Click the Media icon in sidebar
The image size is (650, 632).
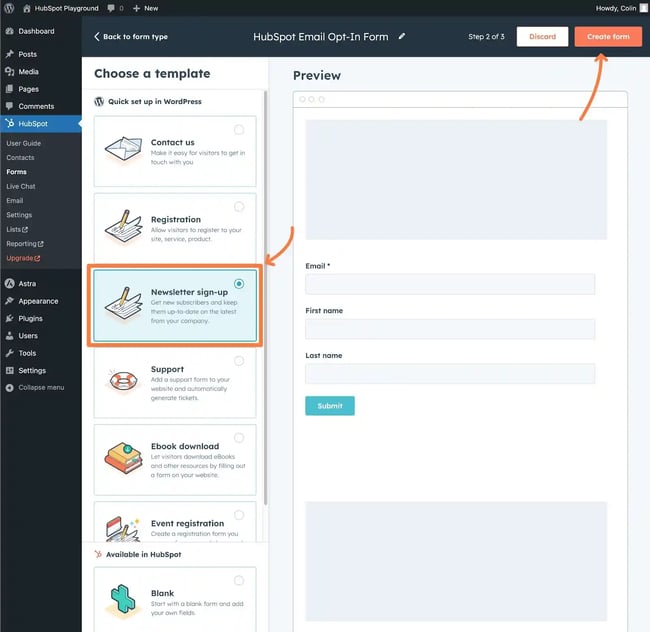10,71
